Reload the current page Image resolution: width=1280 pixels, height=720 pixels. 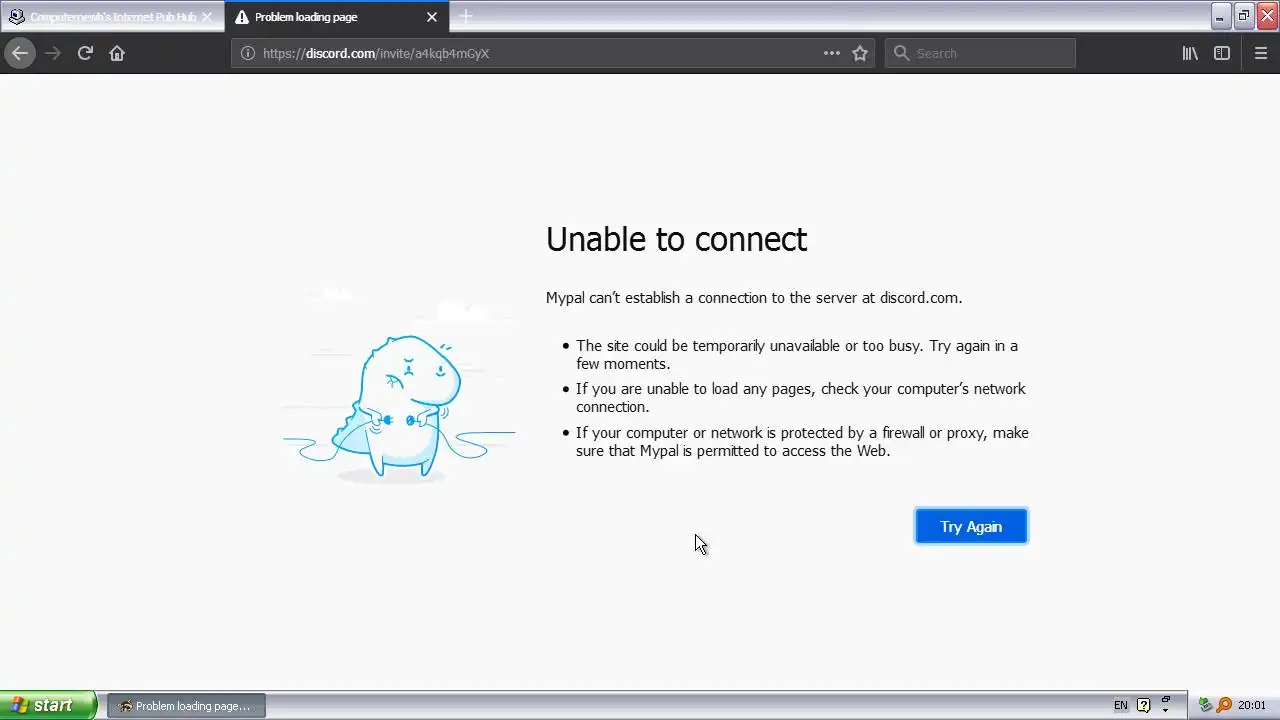pyautogui.click(x=85, y=53)
